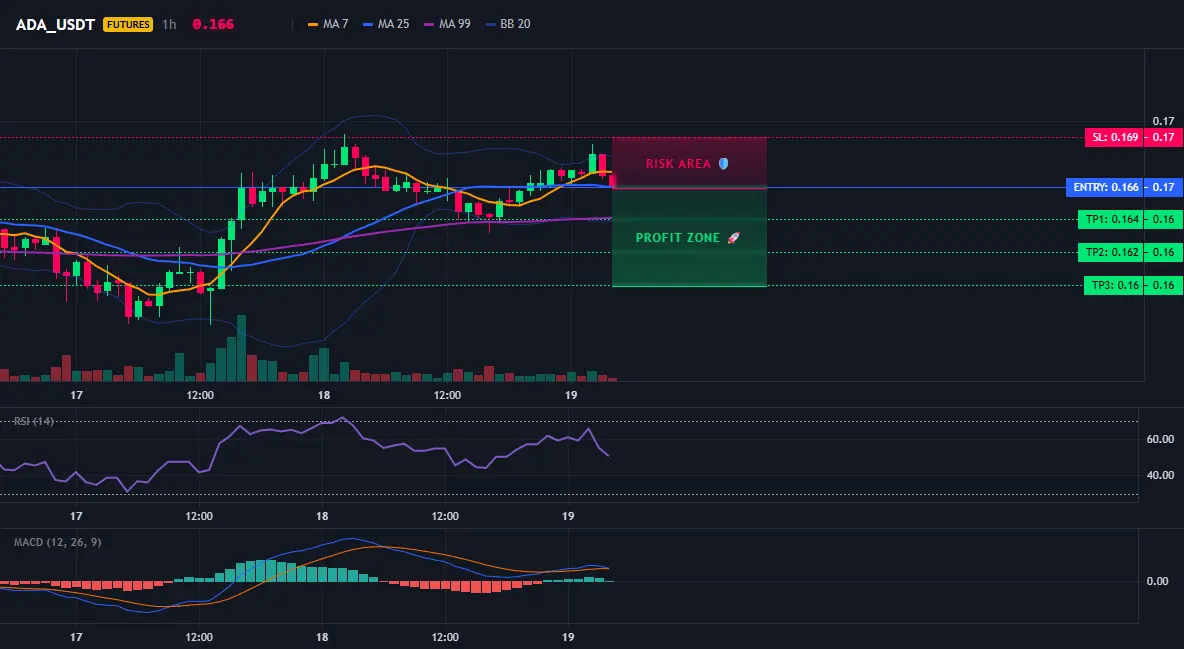Click date 19 on main chart axis
The height and width of the screenshot is (649, 1184).
coord(570,395)
